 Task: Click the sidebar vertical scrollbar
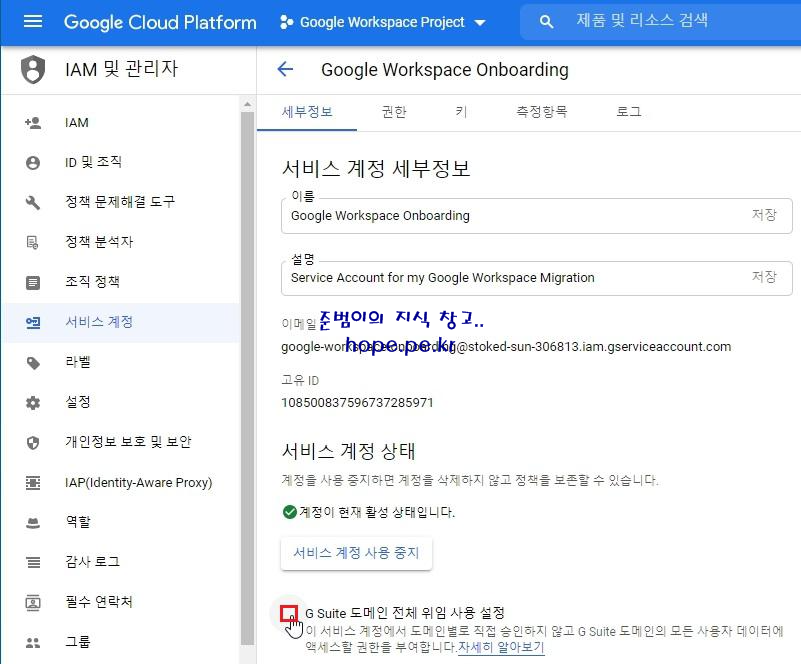click(247, 378)
